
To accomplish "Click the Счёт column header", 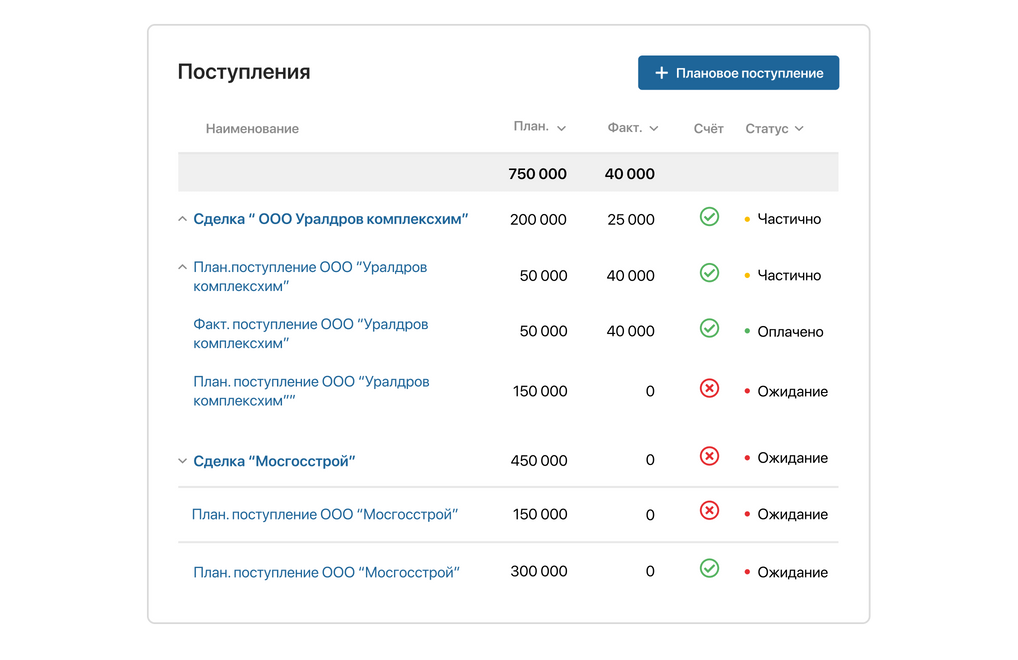I will tap(708, 128).
